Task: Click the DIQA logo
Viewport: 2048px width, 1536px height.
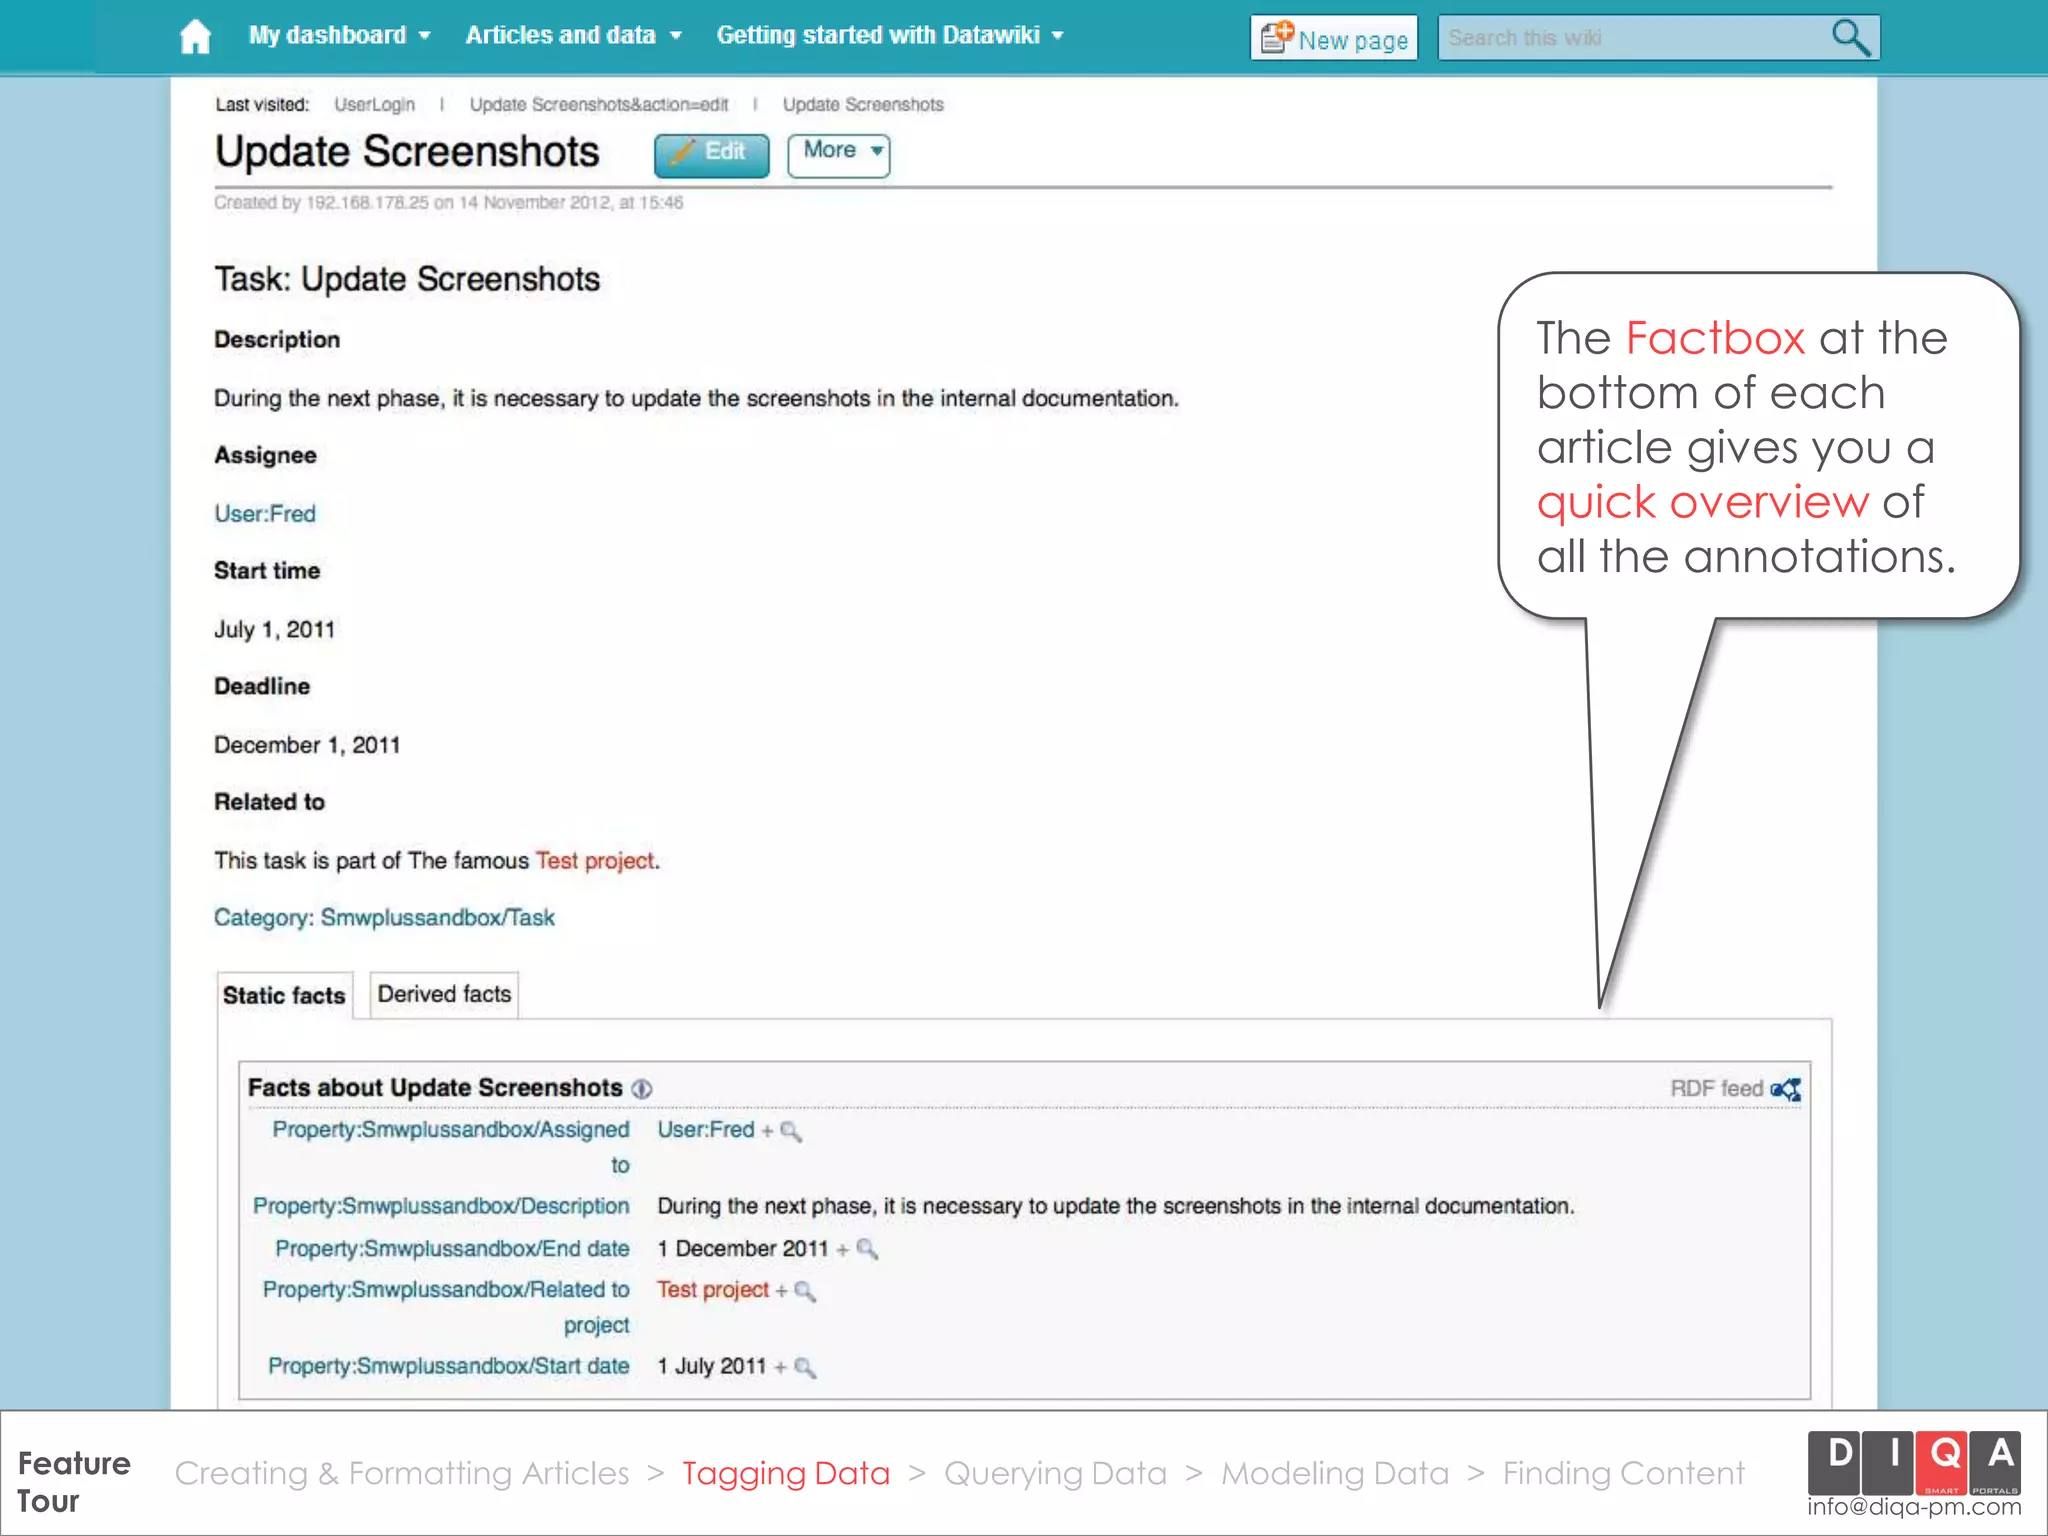Action: coord(1914,1463)
